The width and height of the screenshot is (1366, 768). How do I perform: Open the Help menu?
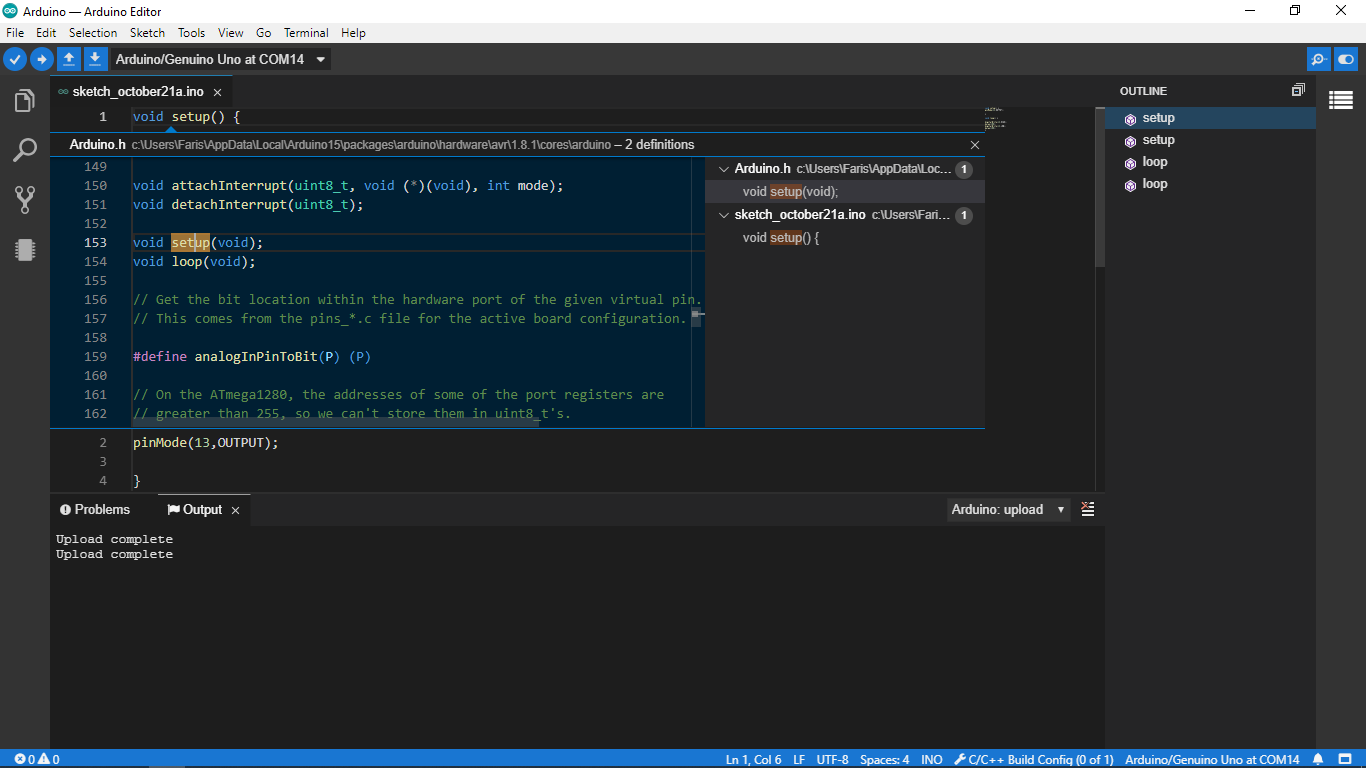click(353, 33)
